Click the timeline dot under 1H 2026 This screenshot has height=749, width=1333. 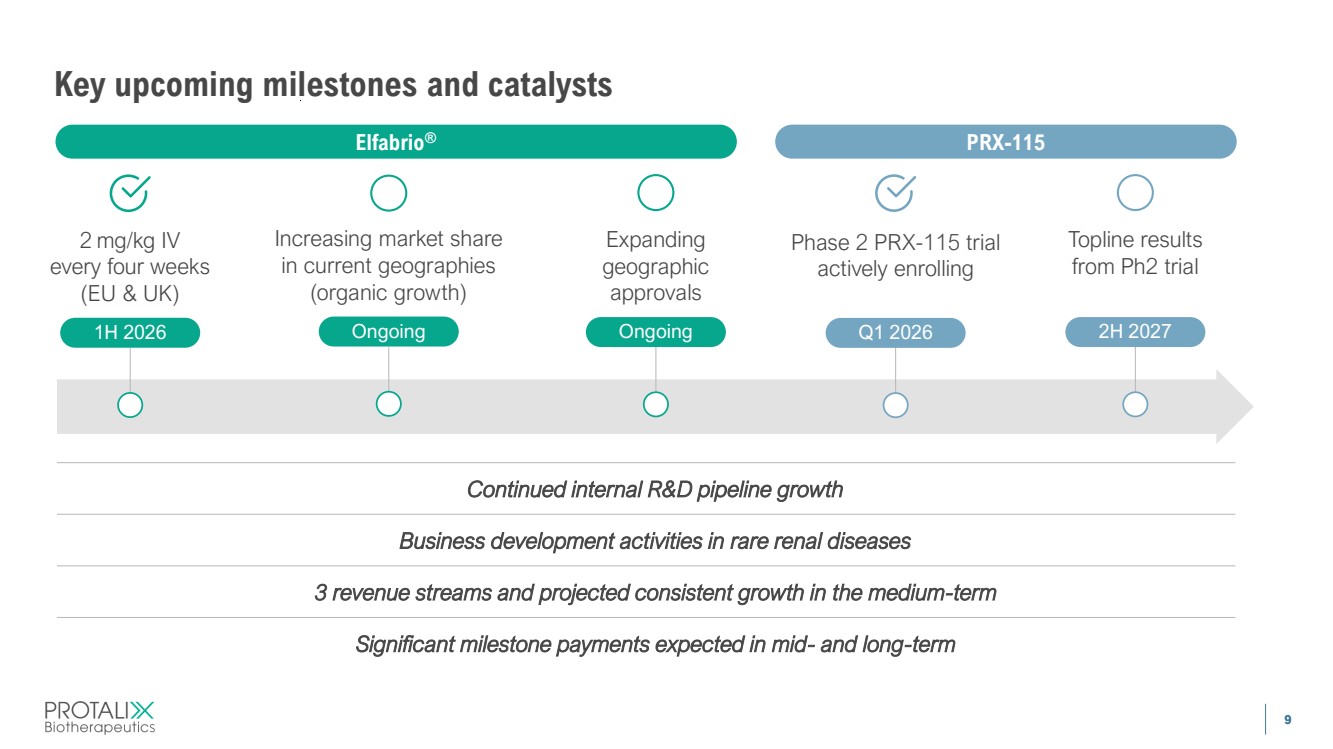click(x=130, y=405)
